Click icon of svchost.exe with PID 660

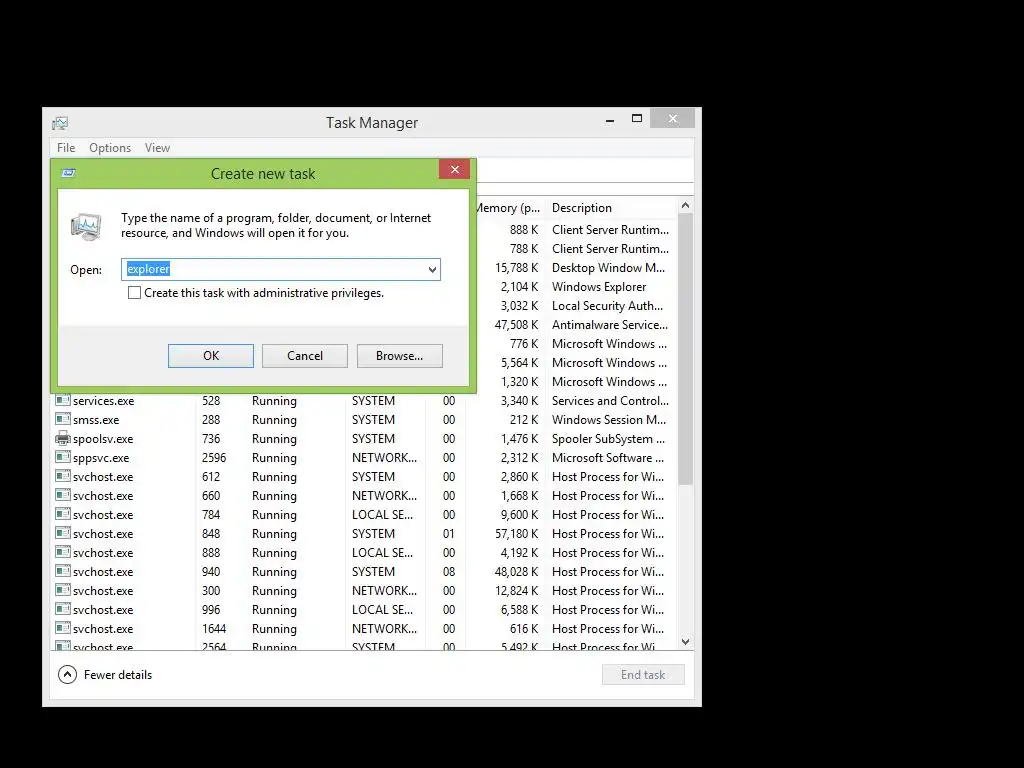(x=63, y=495)
